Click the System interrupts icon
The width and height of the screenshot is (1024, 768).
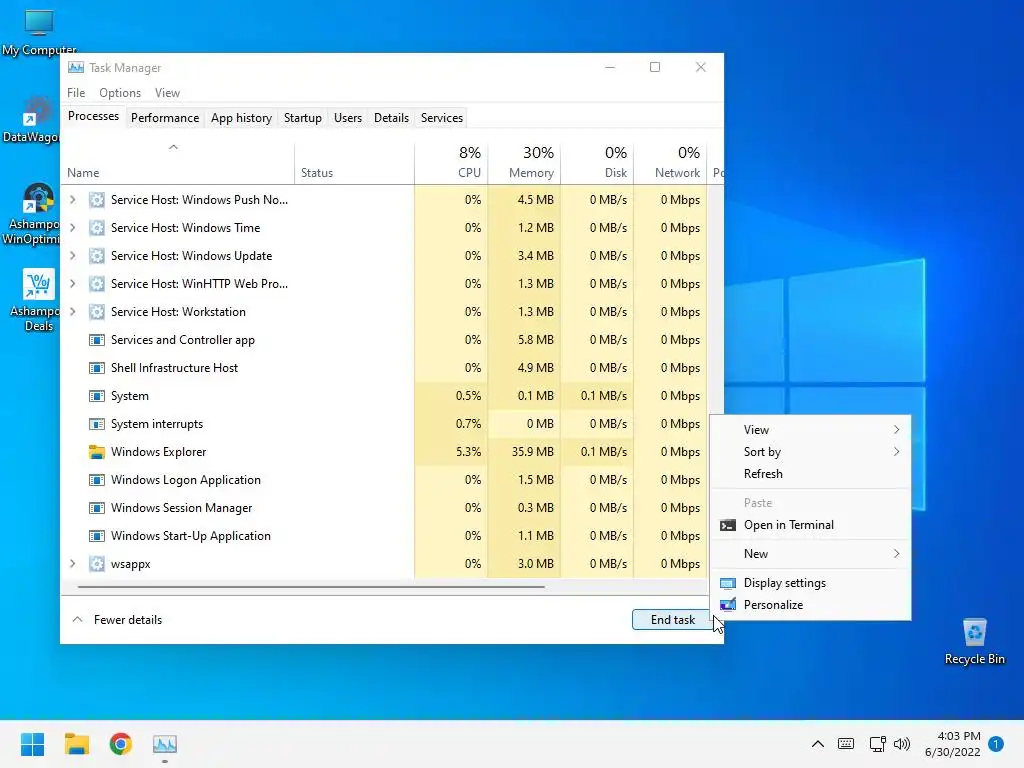(97, 424)
